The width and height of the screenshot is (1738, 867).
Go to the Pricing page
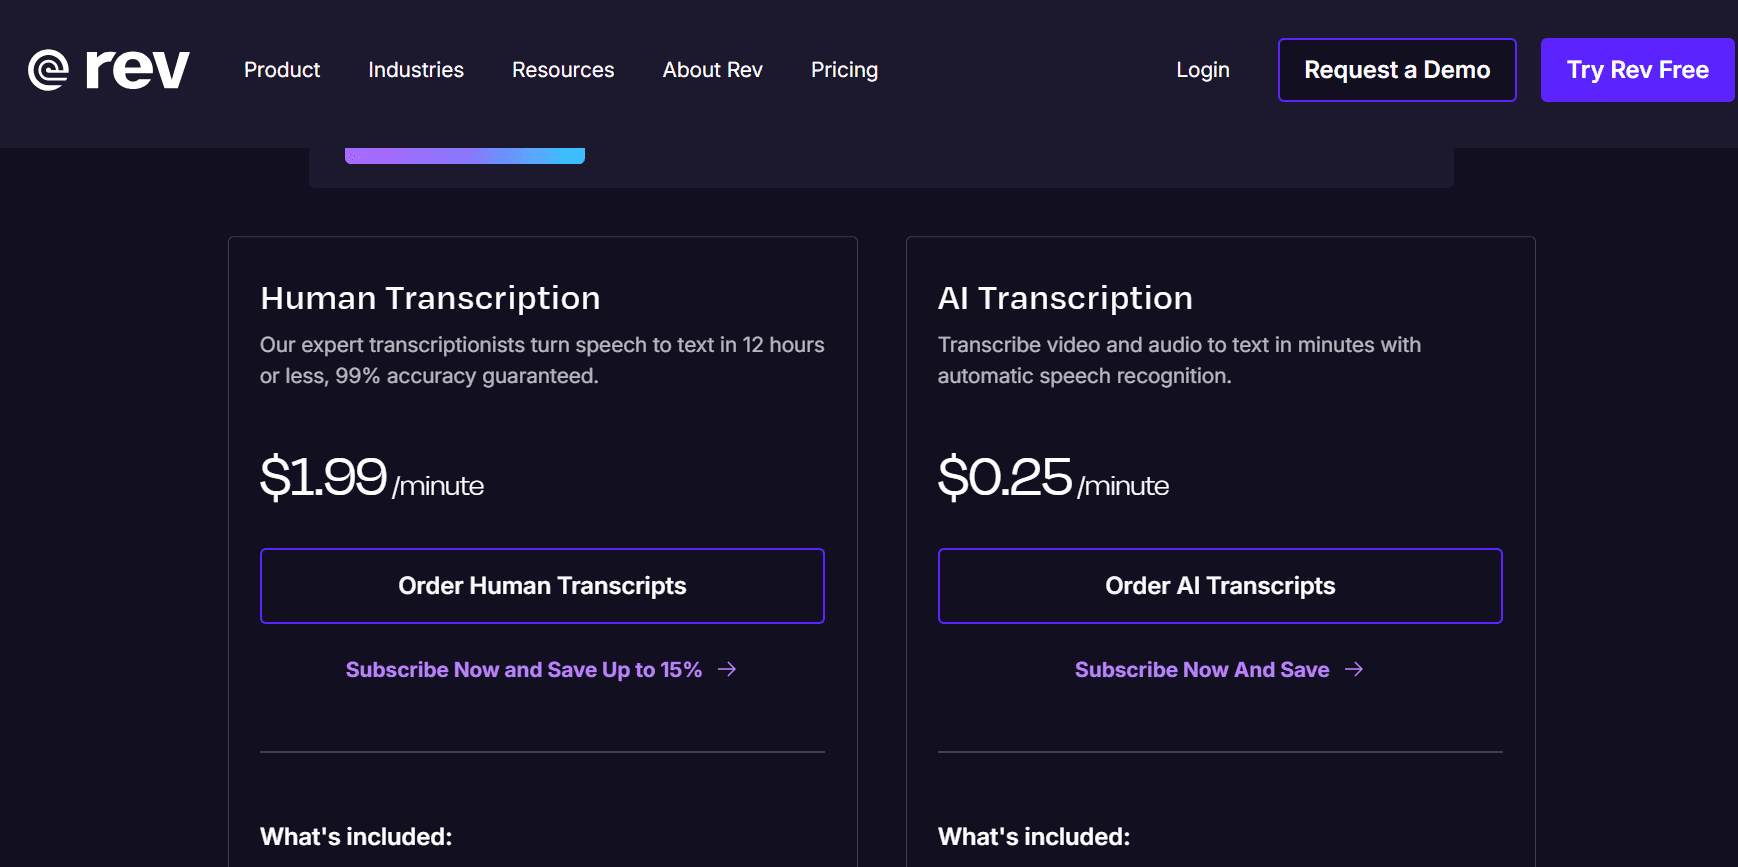844,70
